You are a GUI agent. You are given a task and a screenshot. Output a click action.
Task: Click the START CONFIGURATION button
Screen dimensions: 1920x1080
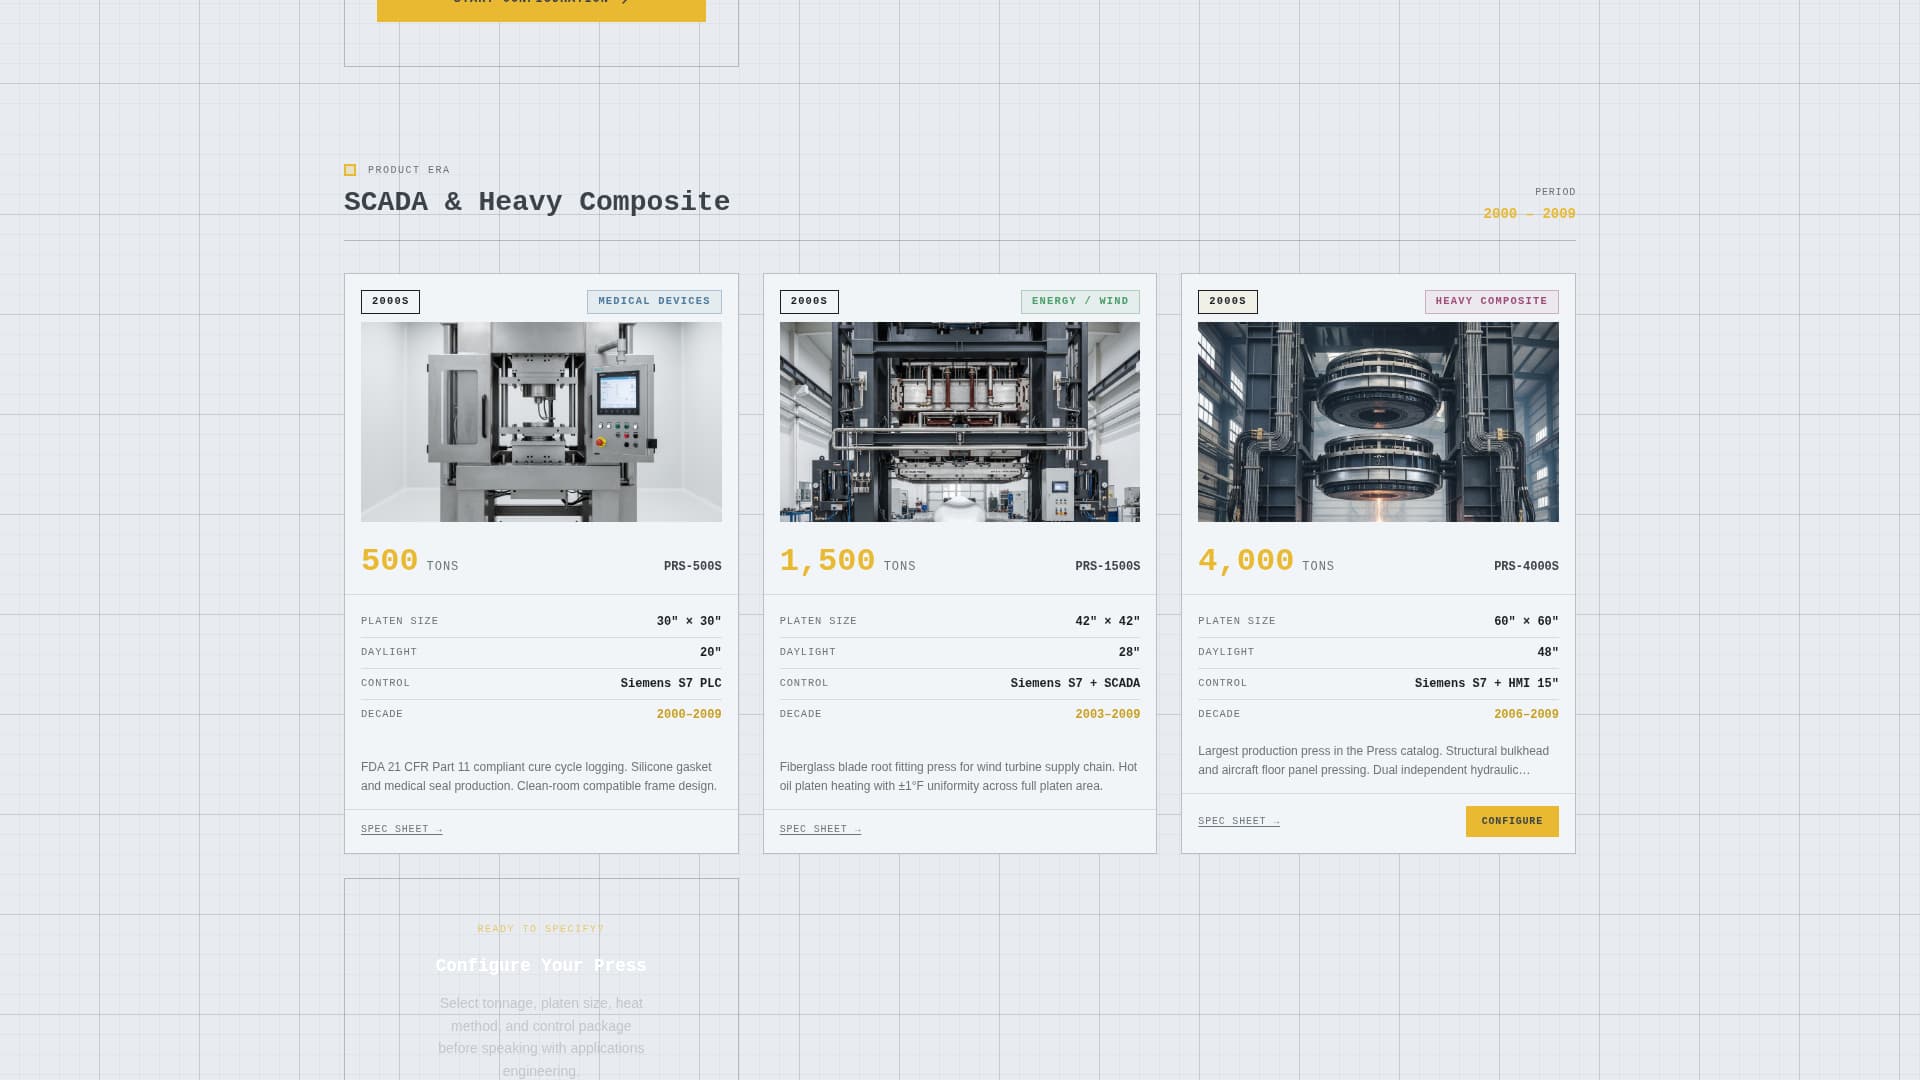pos(540,5)
